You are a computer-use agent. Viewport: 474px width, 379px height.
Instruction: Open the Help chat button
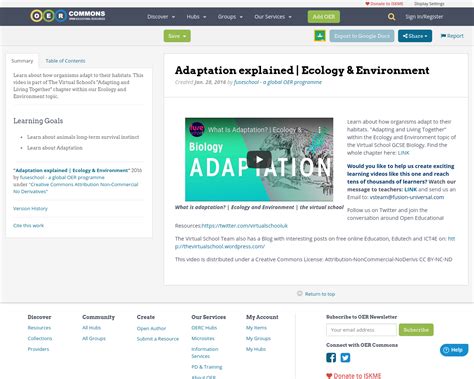click(454, 350)
